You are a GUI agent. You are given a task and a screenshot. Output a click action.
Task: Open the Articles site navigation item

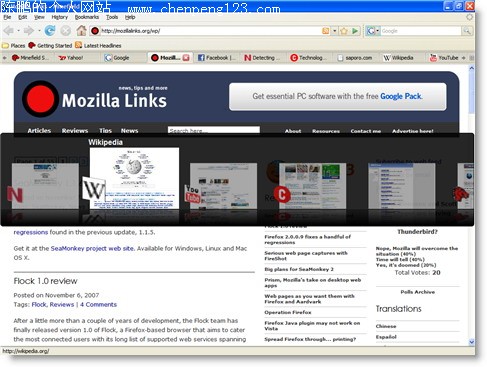tap(39, 130)
